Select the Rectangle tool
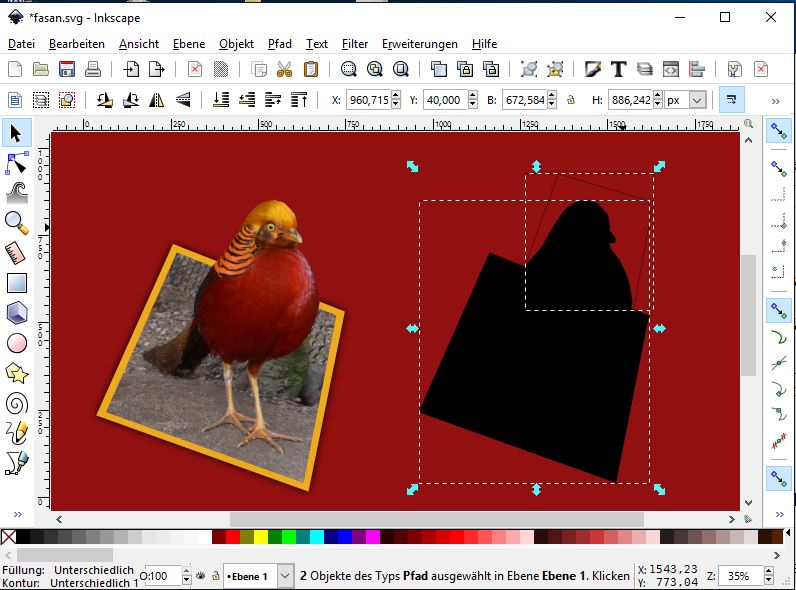 (16, 283)
